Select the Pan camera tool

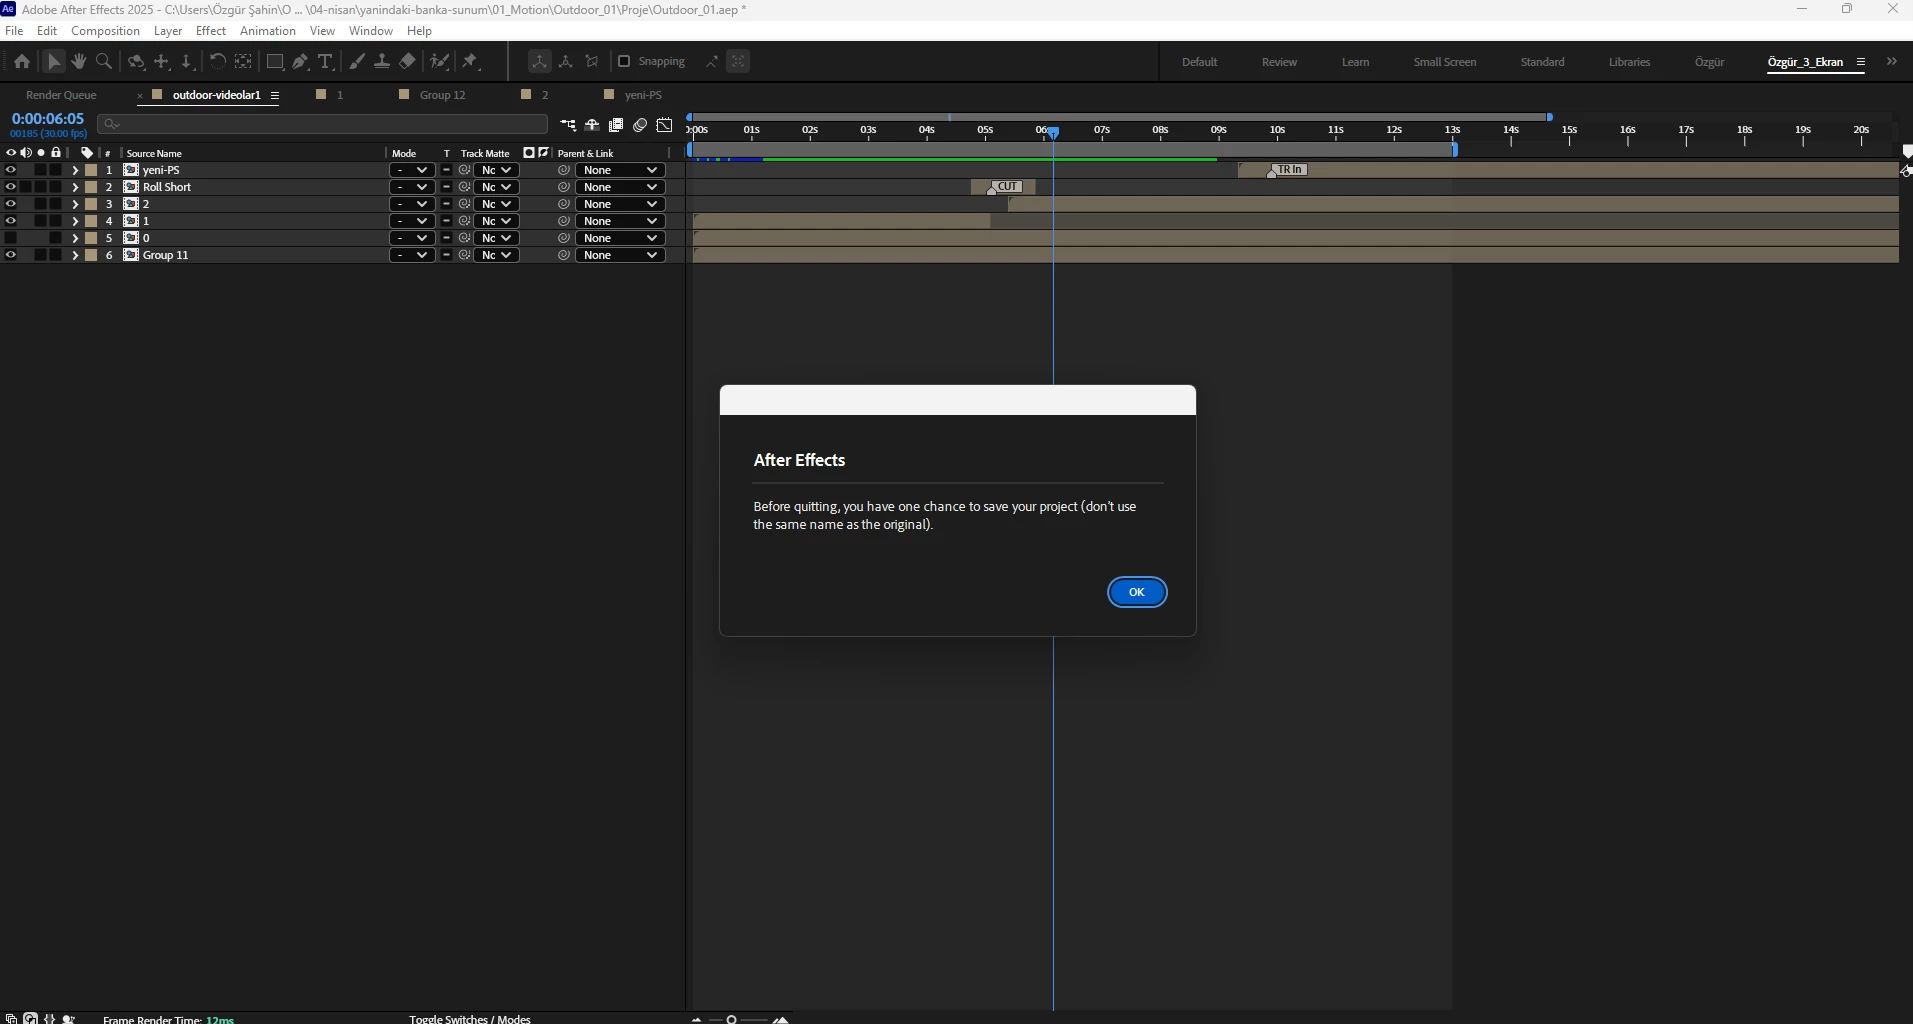tap(162, 62)
